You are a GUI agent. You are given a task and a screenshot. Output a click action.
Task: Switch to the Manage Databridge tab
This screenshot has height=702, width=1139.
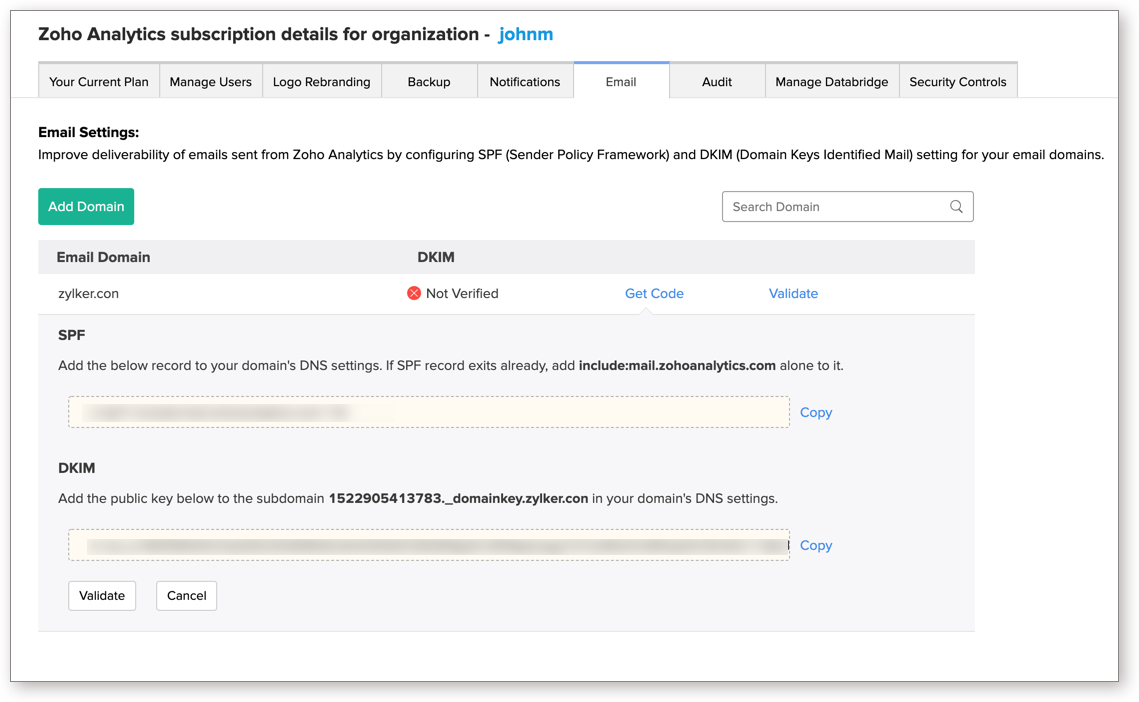pos(831,81)
